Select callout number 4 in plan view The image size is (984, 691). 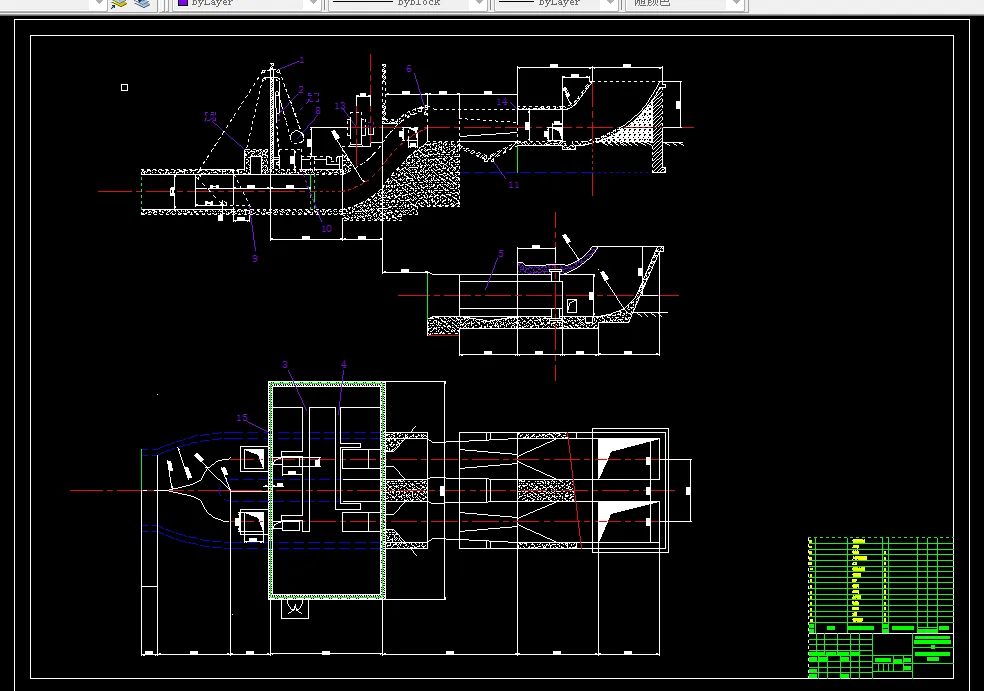tap(343, 365)
